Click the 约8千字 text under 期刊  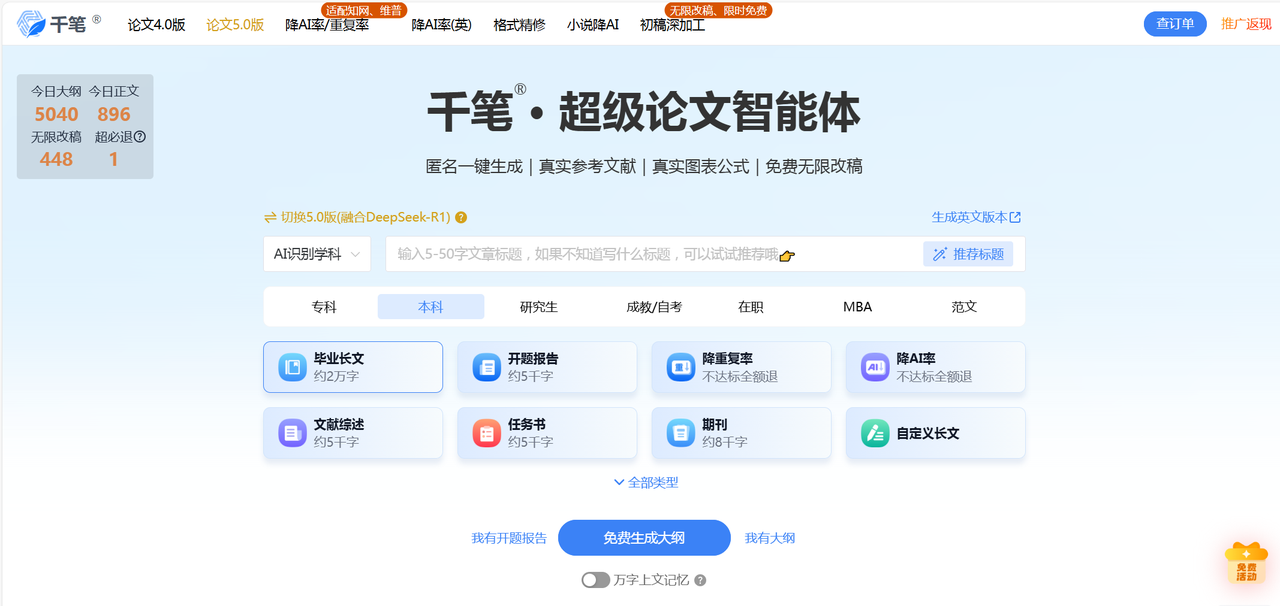coord(725,442)
